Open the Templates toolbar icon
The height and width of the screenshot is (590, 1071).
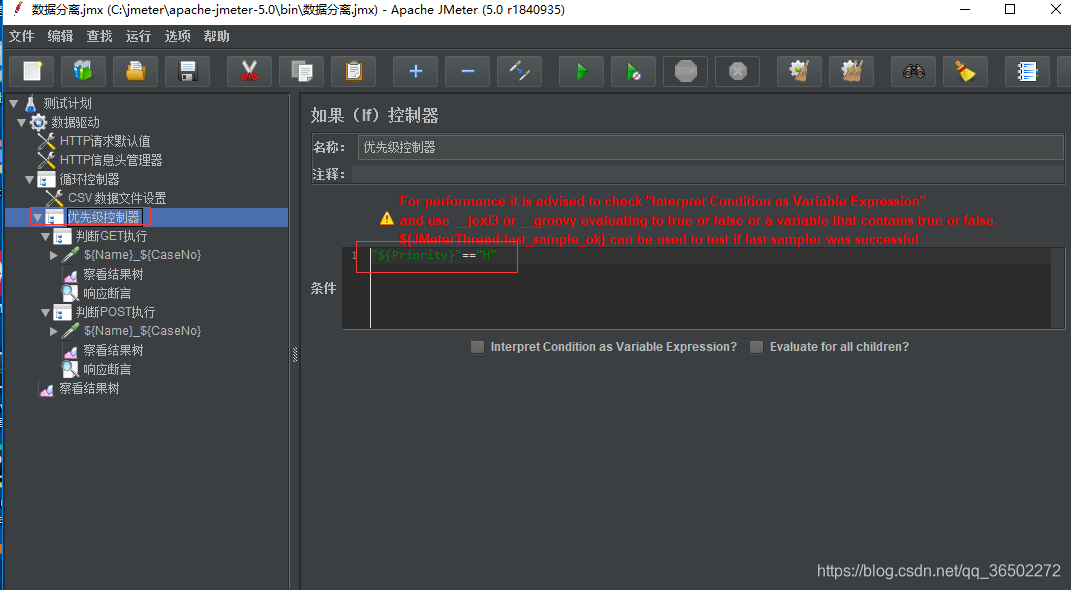[83, 71]
